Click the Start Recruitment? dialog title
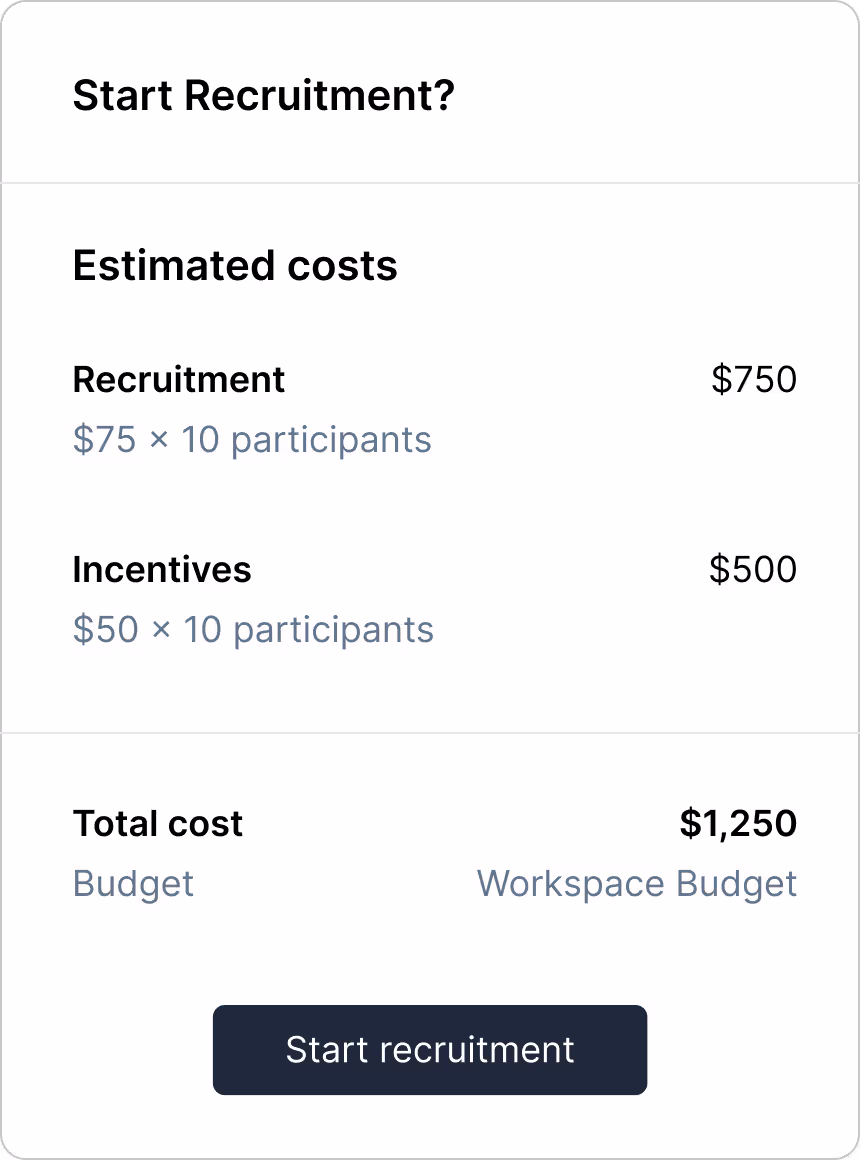This screenshot has width=860, height=1160. pos(263,95)
